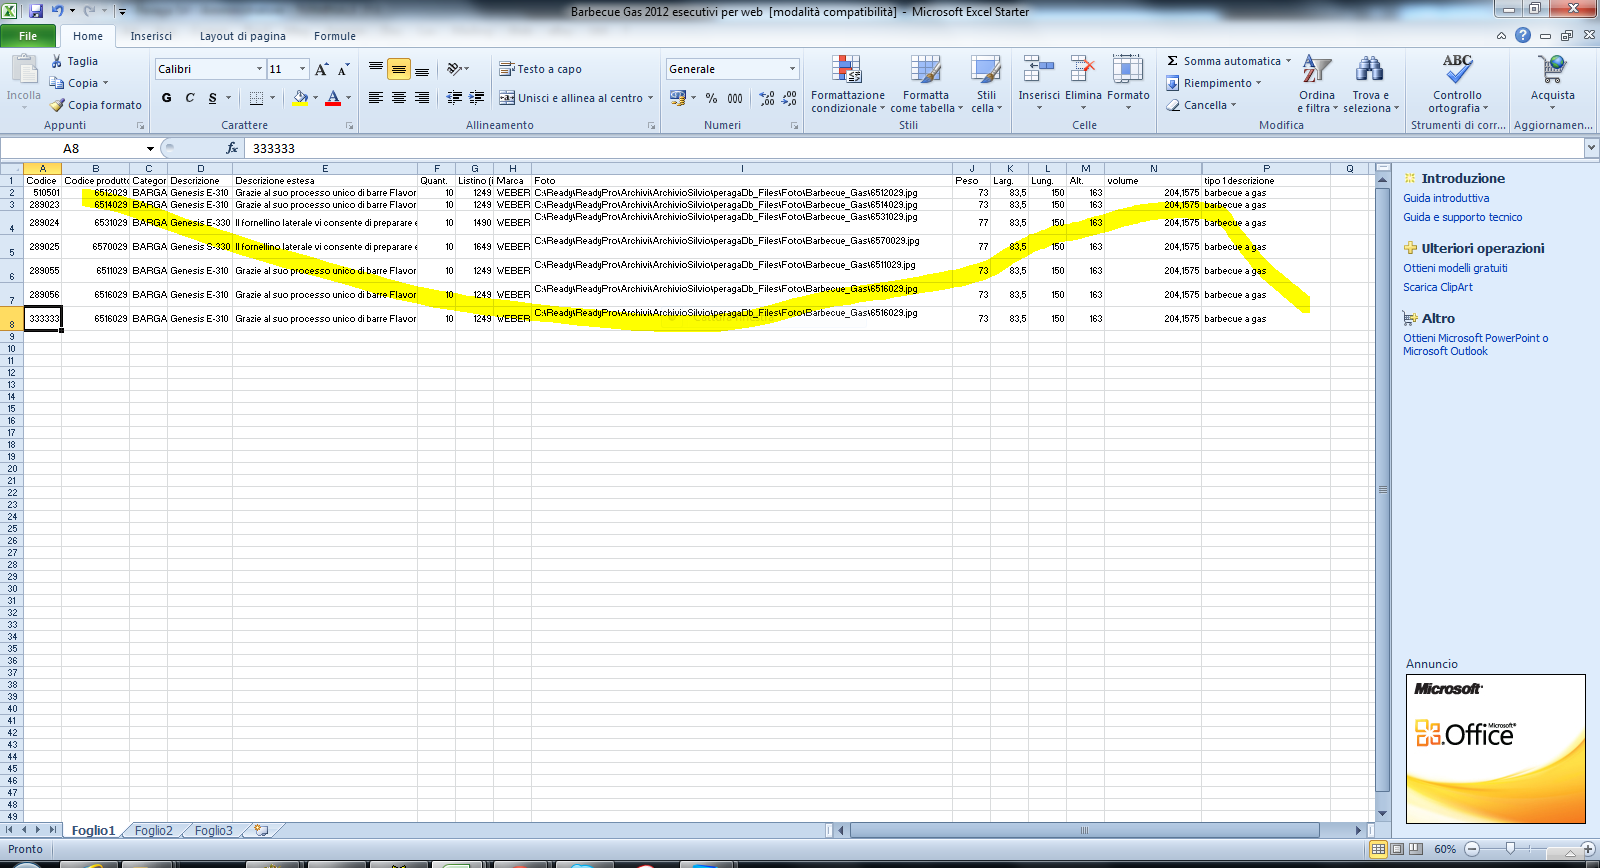Click the formula bar with 333333

914,148
